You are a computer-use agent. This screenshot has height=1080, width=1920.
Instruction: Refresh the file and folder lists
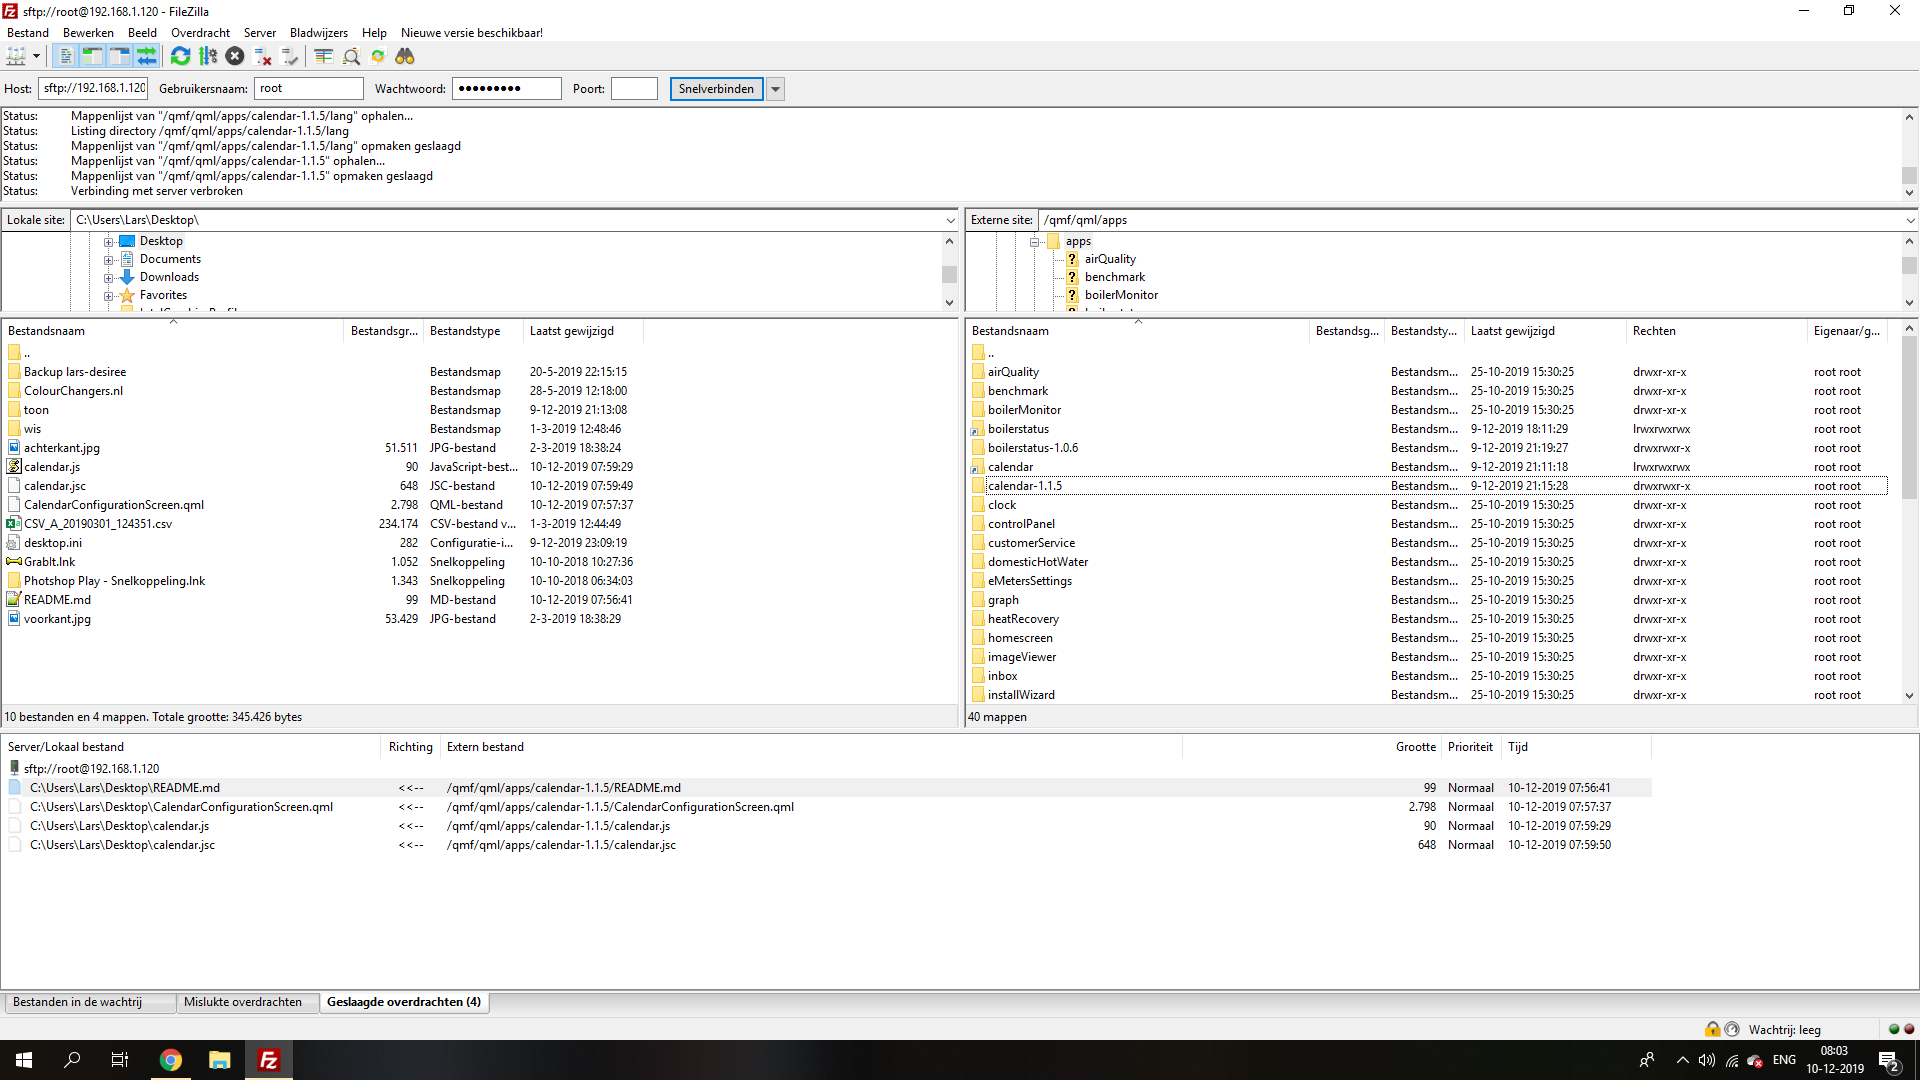tap(180, 56)
